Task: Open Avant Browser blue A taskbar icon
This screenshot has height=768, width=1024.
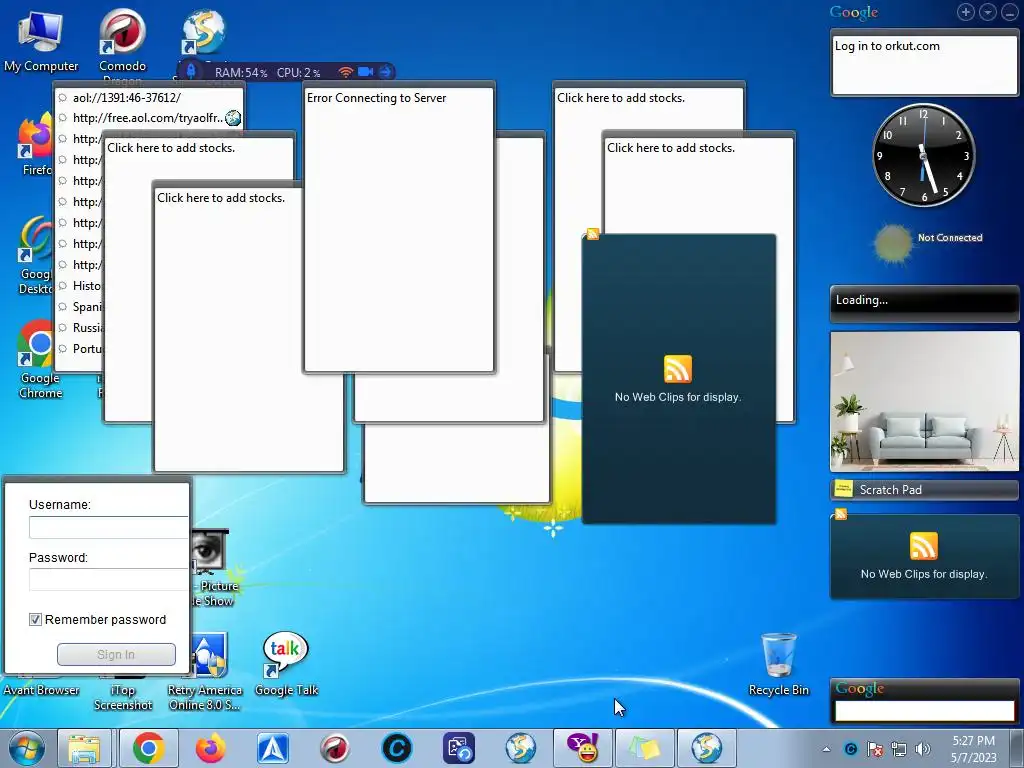Action: [273, 748]
